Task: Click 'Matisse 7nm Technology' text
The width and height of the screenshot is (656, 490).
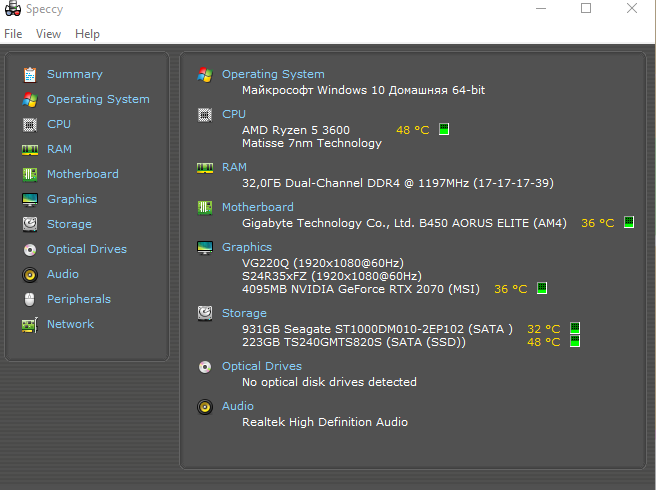Action: (x=312, y=144)
